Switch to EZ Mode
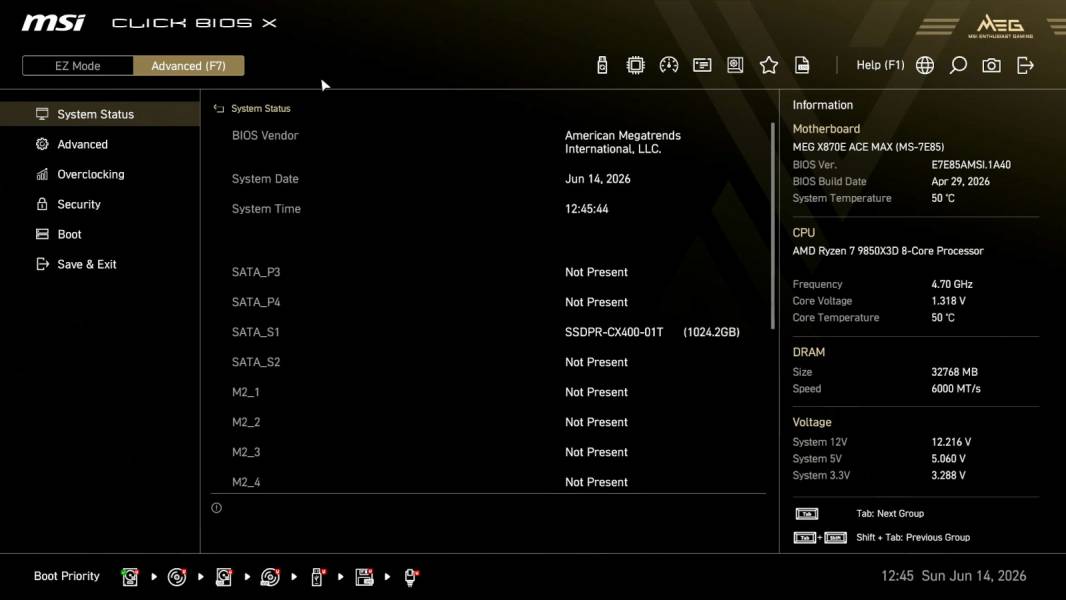1066x600 pixels. click(x=78, y=65)
